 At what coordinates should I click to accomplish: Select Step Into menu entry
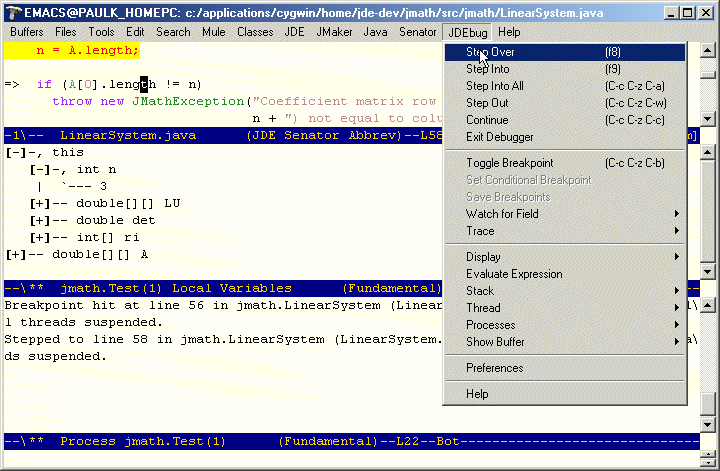coord(487,69)
